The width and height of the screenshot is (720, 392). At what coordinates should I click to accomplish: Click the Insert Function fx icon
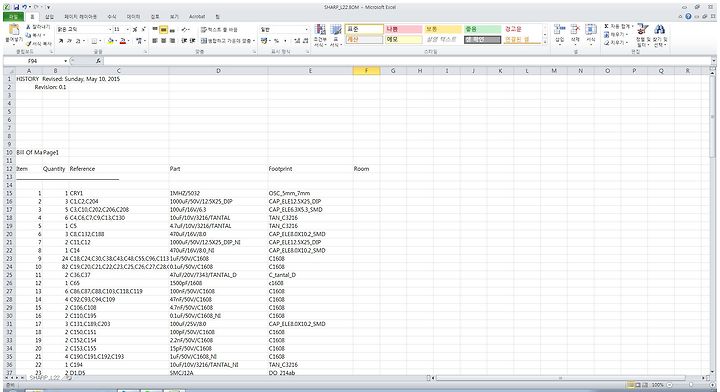98,61
